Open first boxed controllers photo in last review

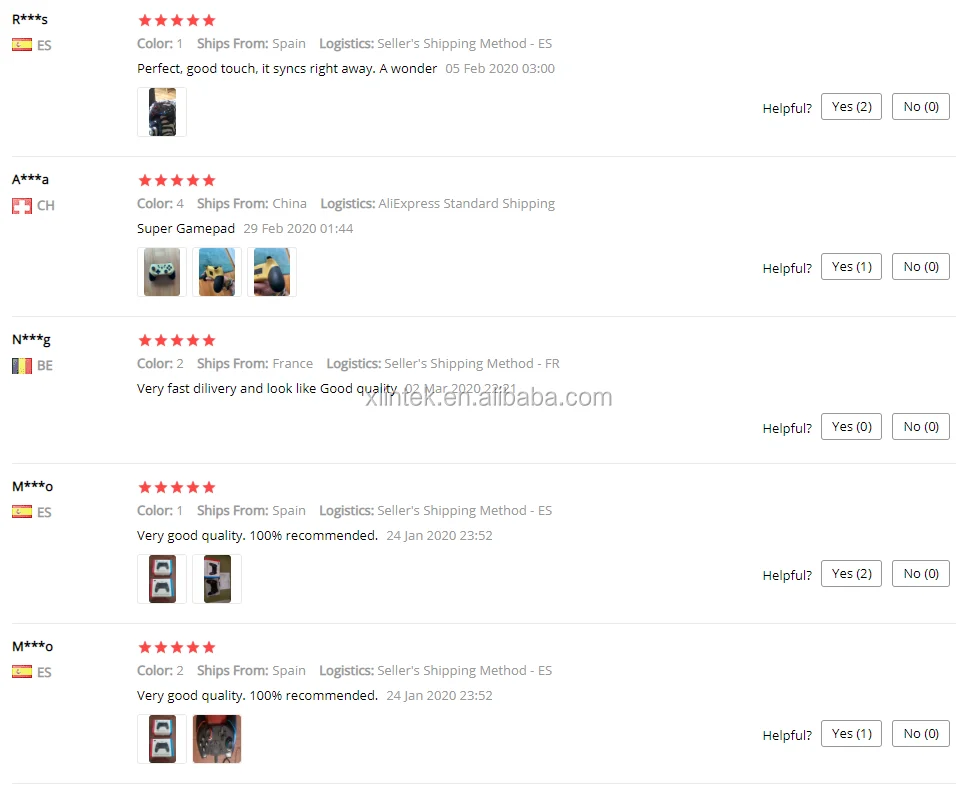(162, 739)
